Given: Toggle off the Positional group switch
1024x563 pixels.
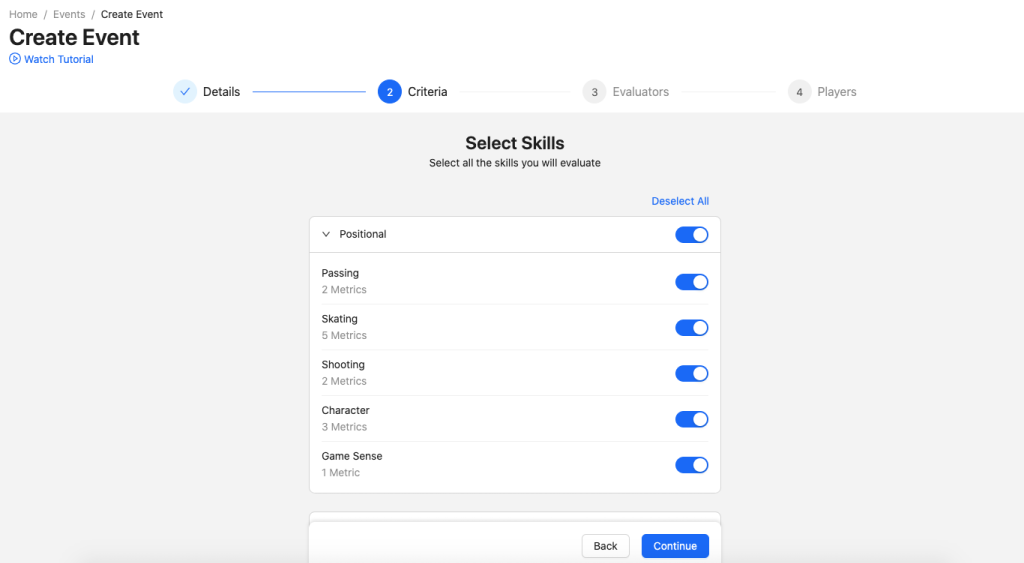Looking at the screenshot, I should (x=691, y=234).
